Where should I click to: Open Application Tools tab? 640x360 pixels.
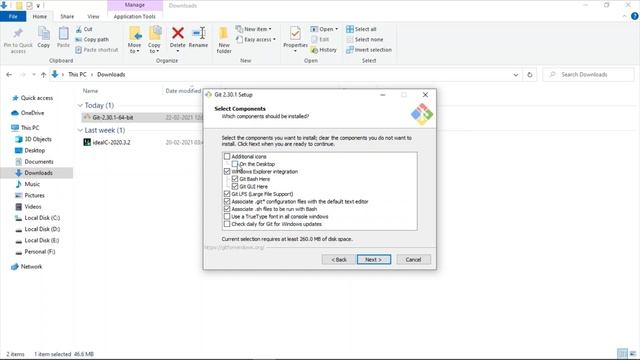[x=135, y=16]
